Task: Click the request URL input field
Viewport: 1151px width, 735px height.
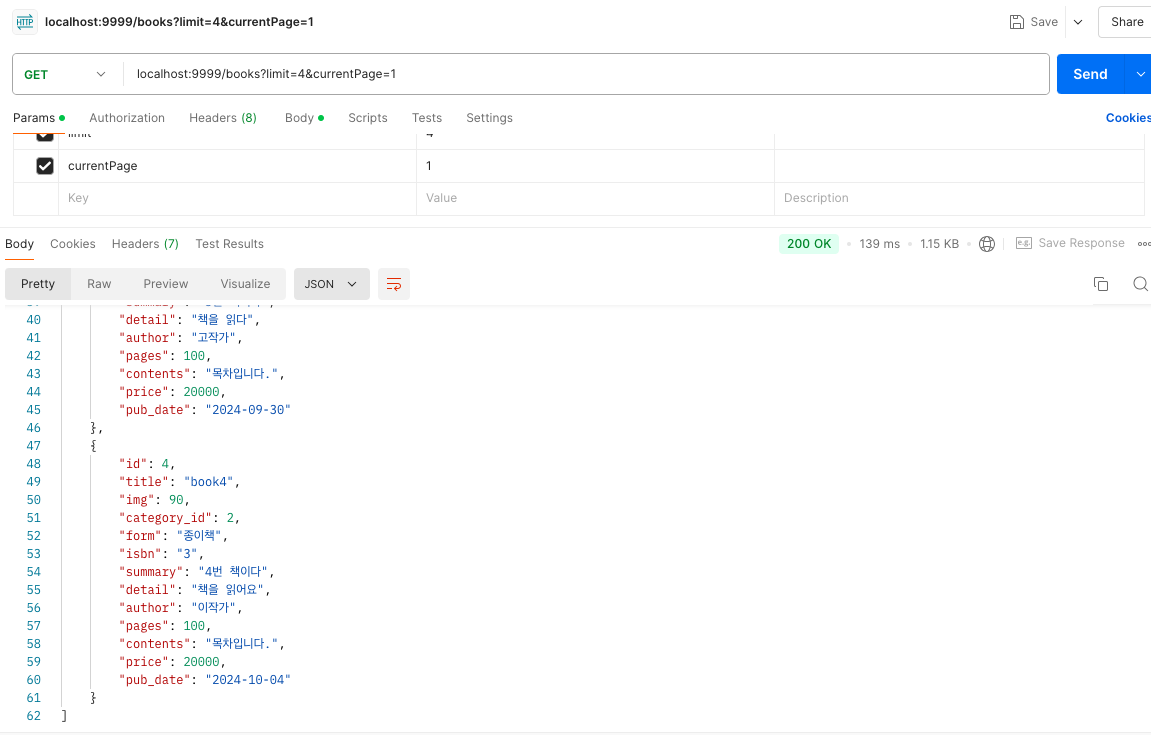Action: tap(586, 74)
